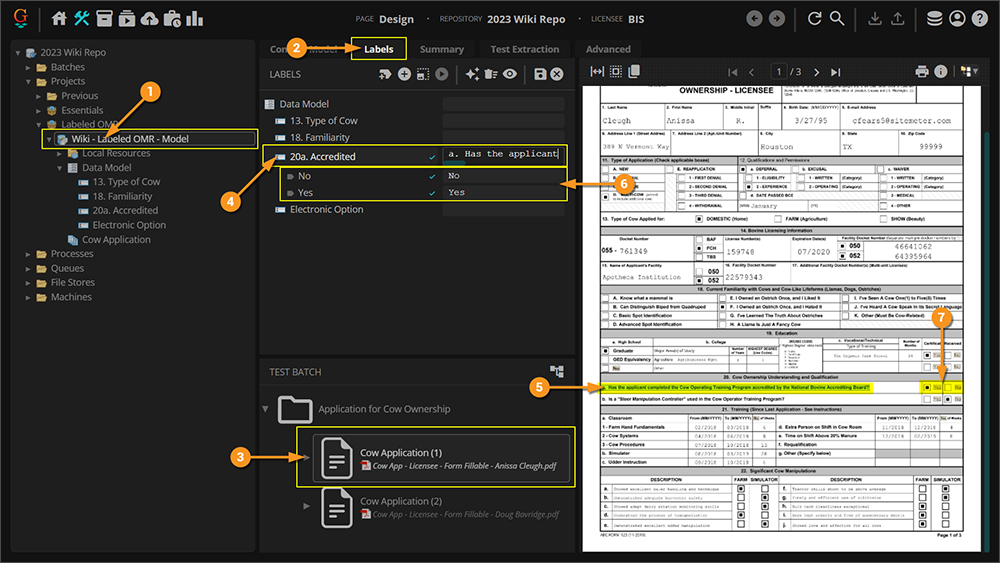Switch to the Summary tab

tap(441, 49)
